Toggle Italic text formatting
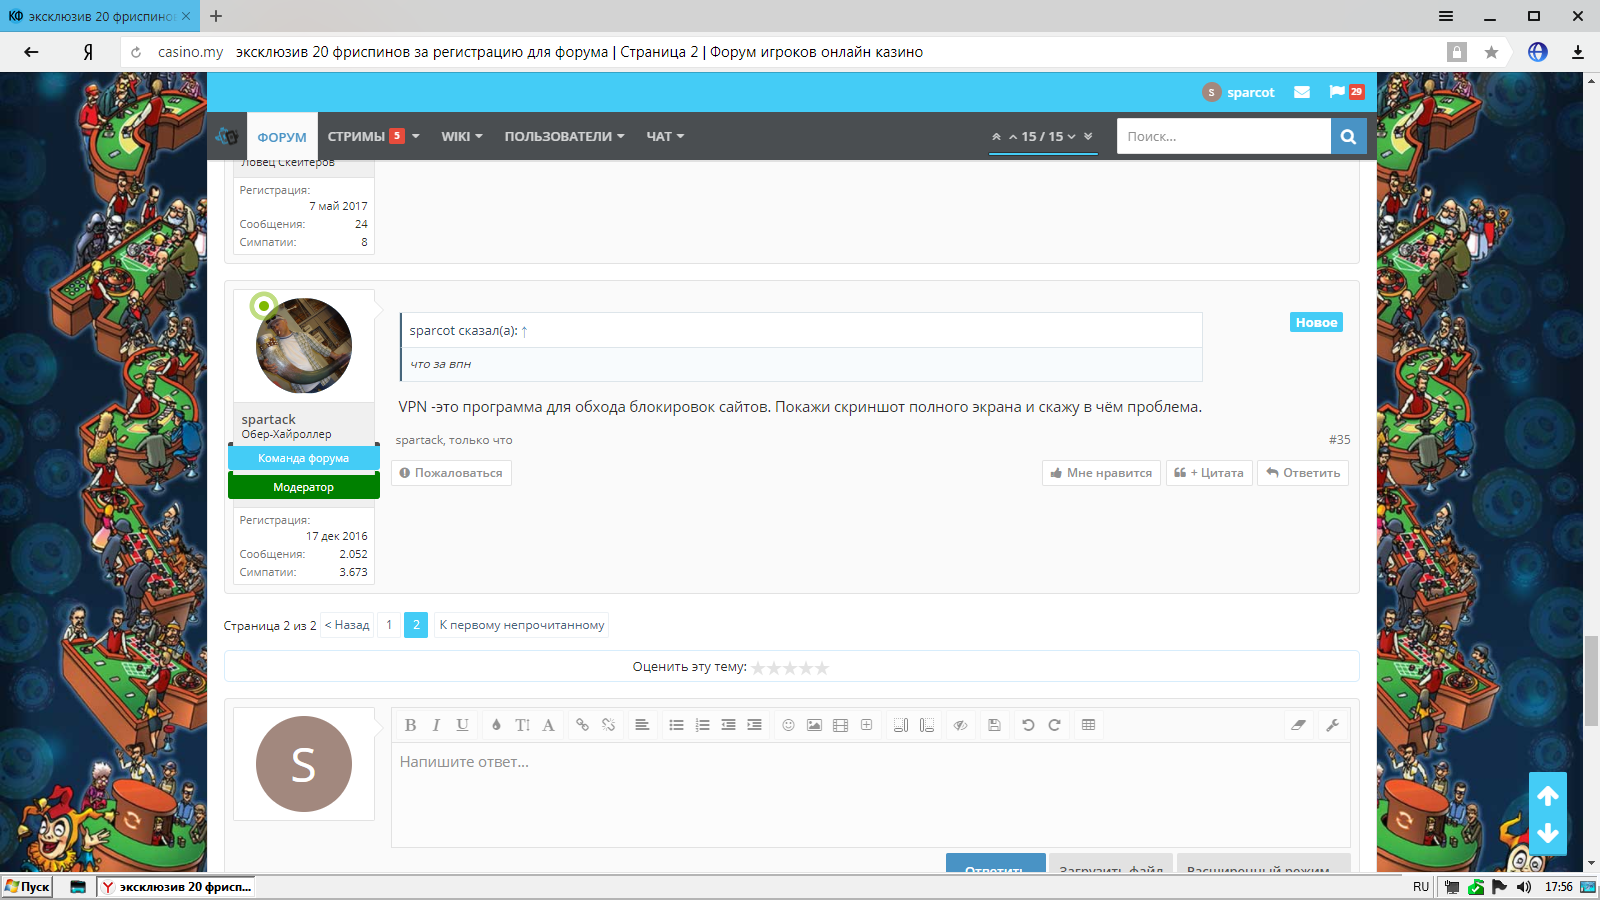 pos(436,725)
